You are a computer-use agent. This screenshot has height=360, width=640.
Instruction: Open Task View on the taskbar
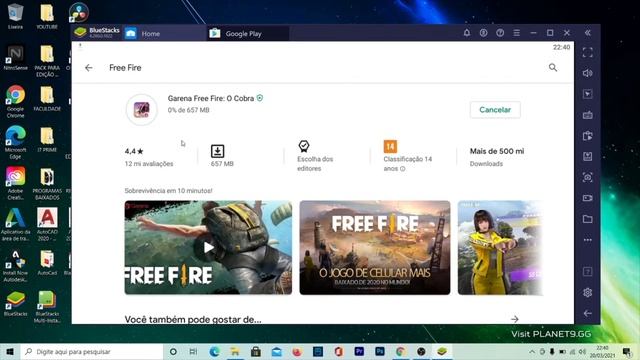click(193, 351)
